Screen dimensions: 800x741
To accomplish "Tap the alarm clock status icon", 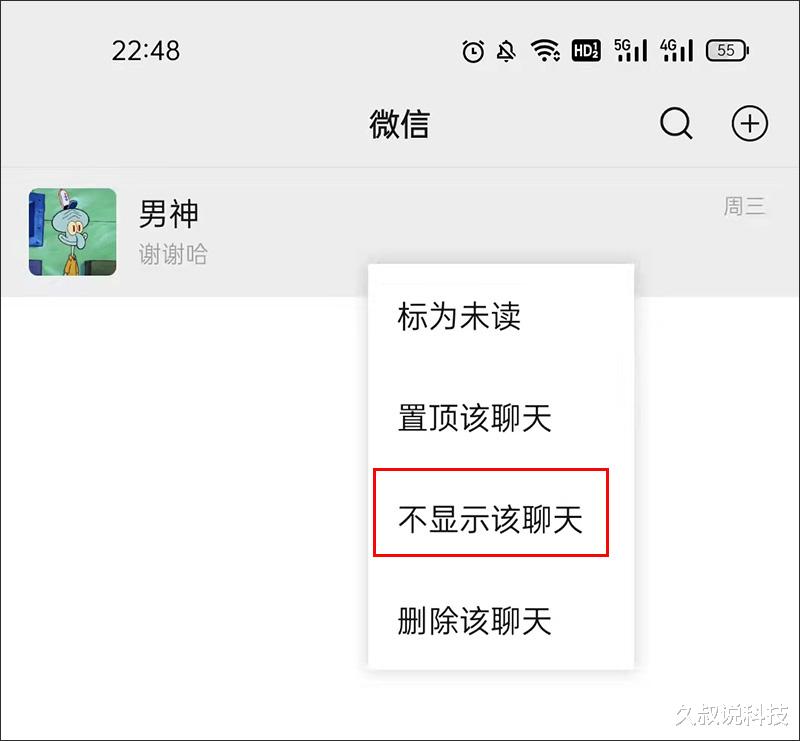I will 473,51.
